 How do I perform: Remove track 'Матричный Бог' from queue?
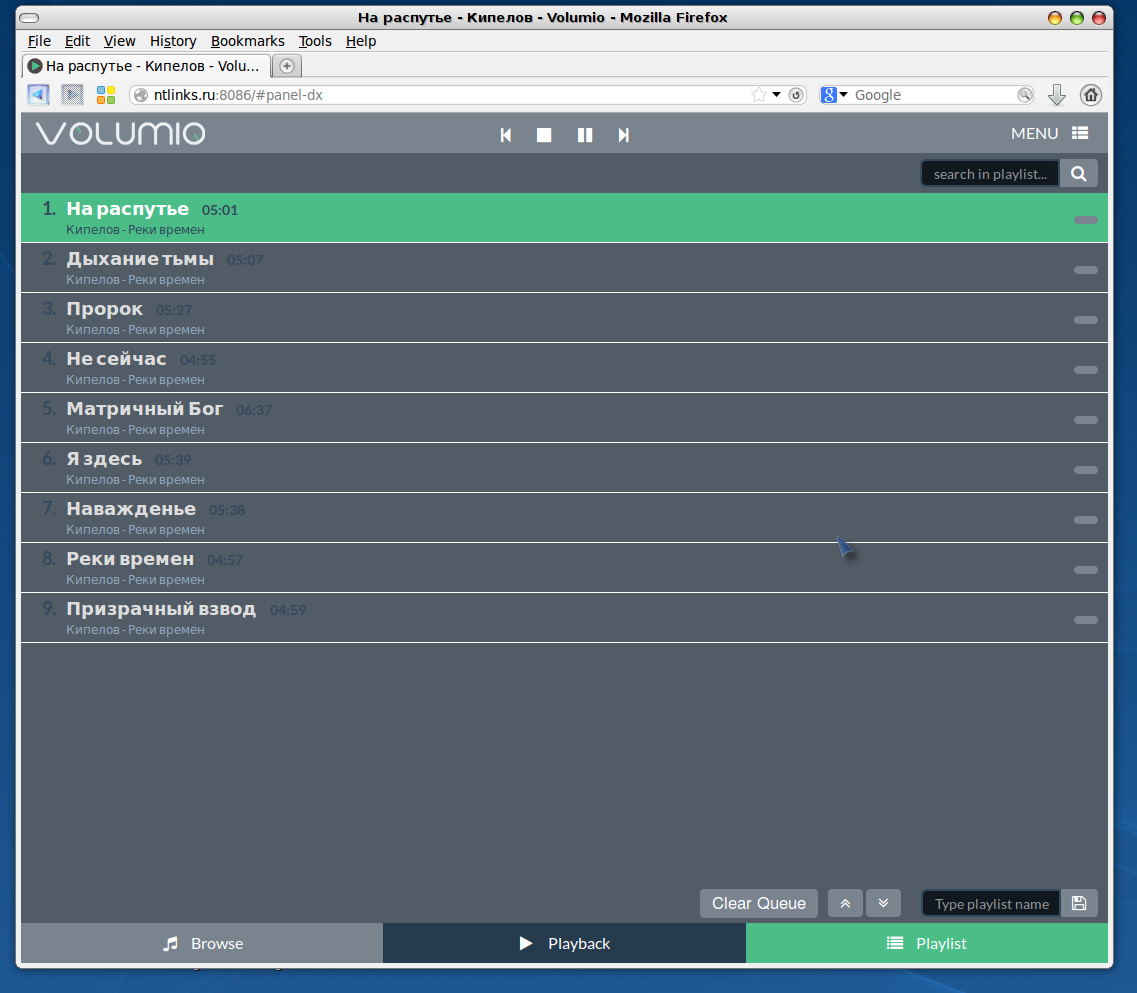point(1086,420)
